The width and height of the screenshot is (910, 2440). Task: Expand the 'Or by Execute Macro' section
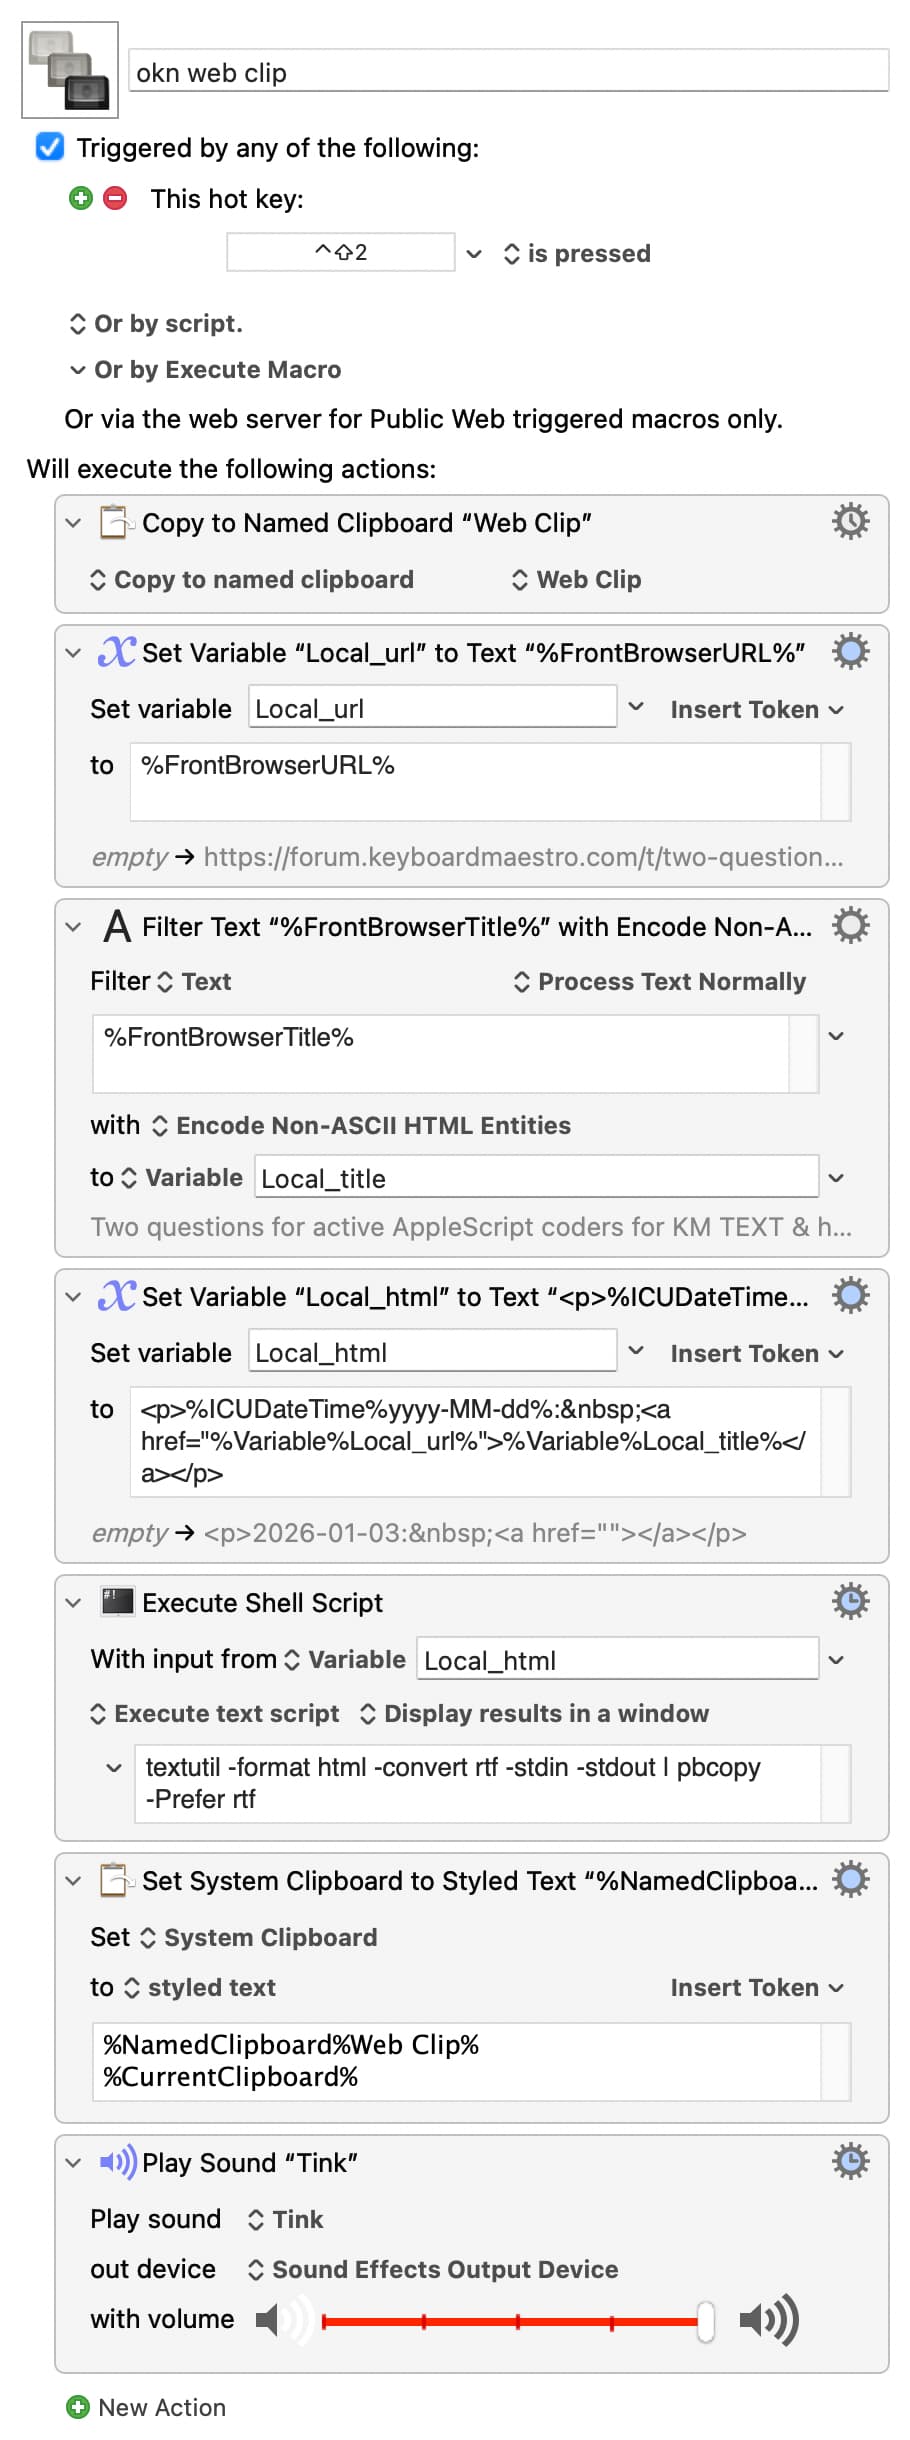point(77,370)
